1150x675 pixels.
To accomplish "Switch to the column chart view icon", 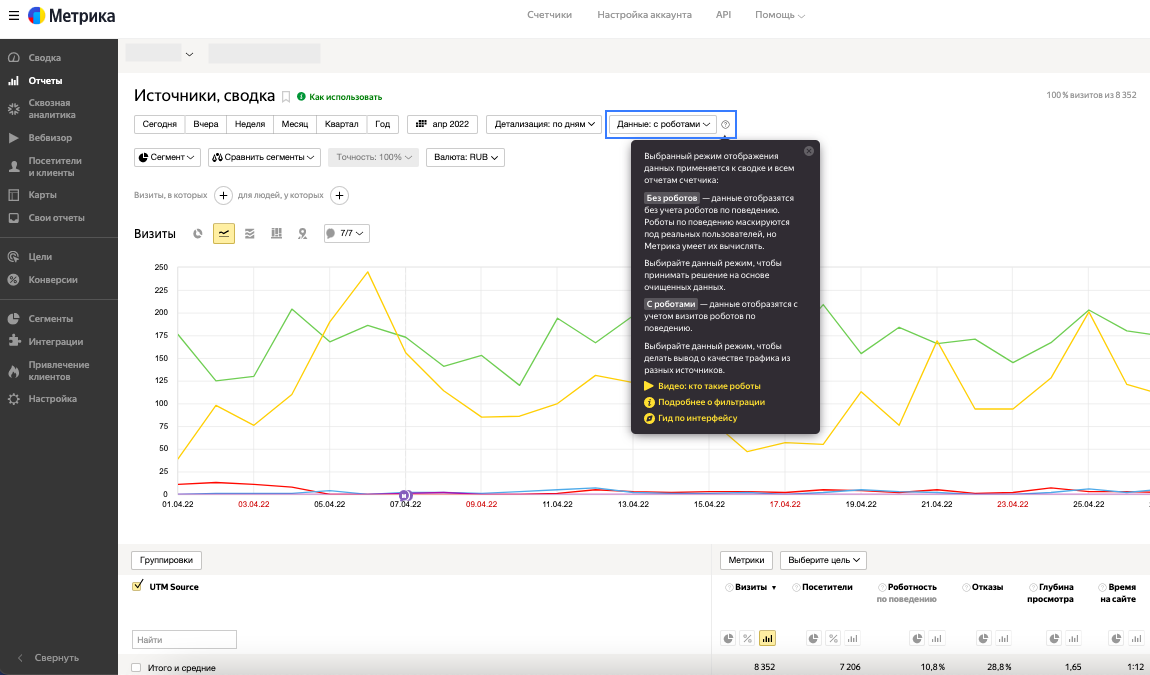I will pyautogui.click(x=276, y=233).
